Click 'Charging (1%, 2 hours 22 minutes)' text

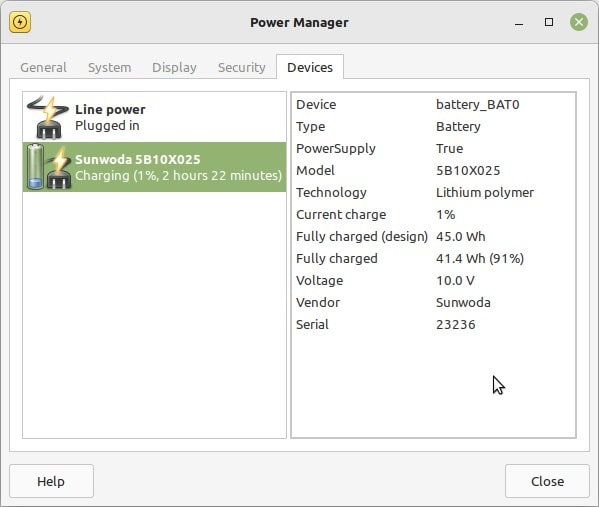178,175
